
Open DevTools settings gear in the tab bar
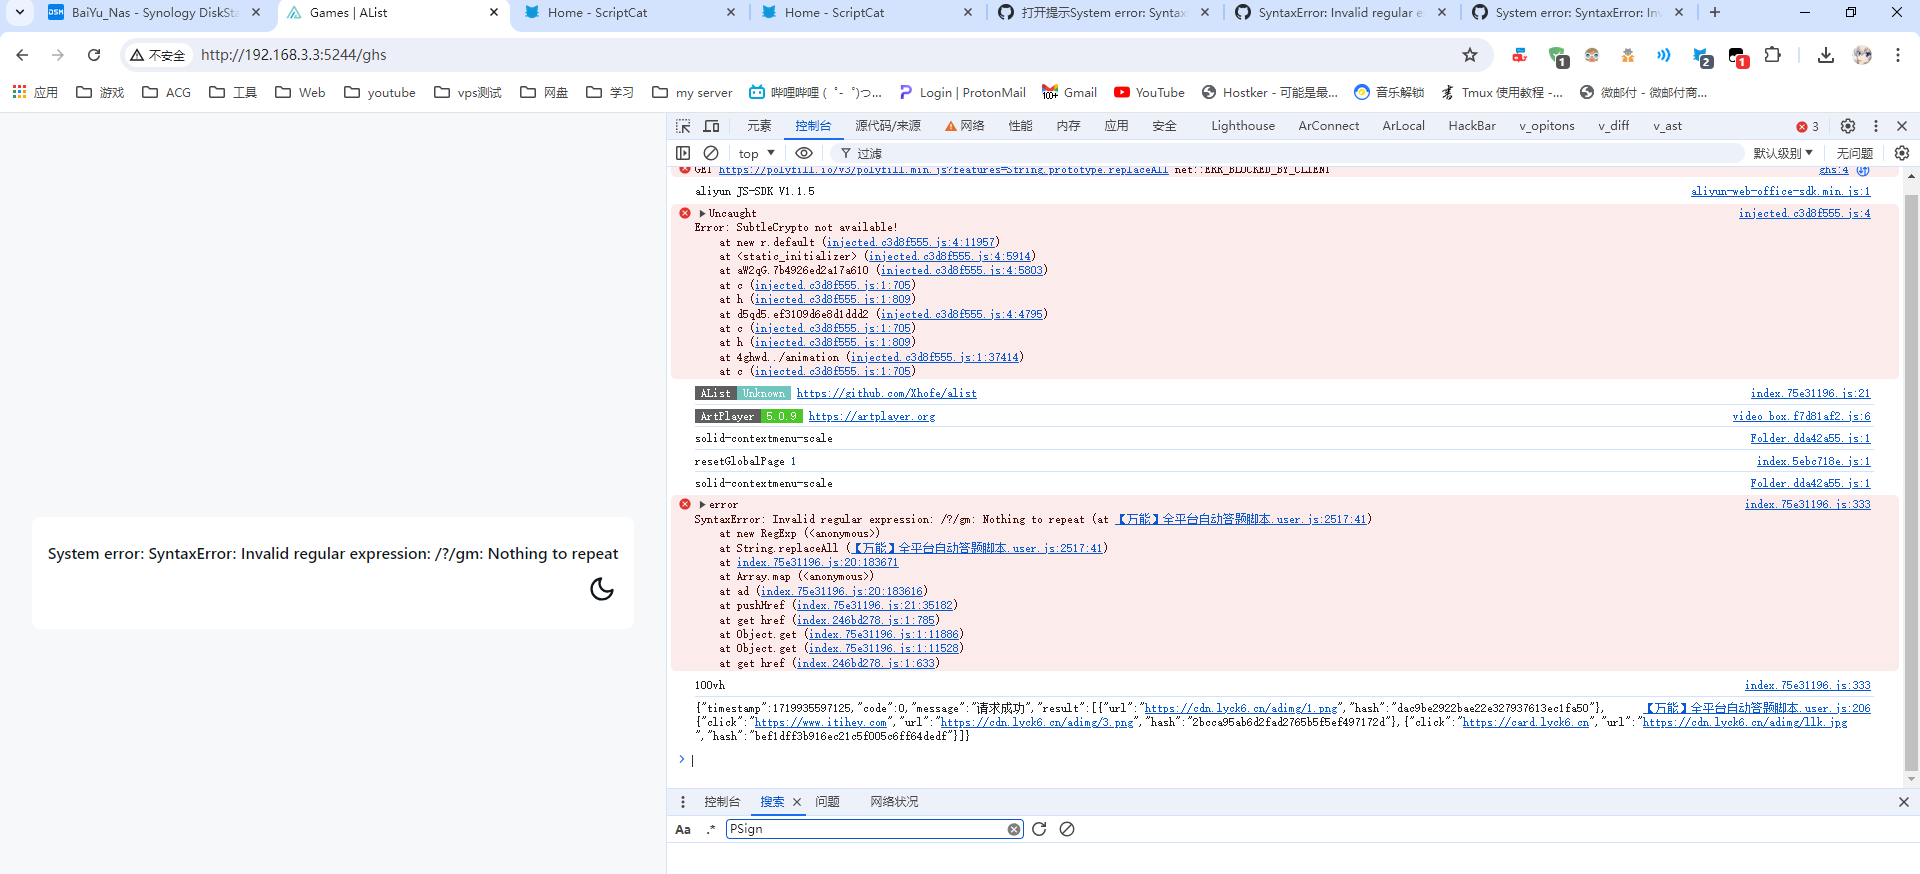1848,126
